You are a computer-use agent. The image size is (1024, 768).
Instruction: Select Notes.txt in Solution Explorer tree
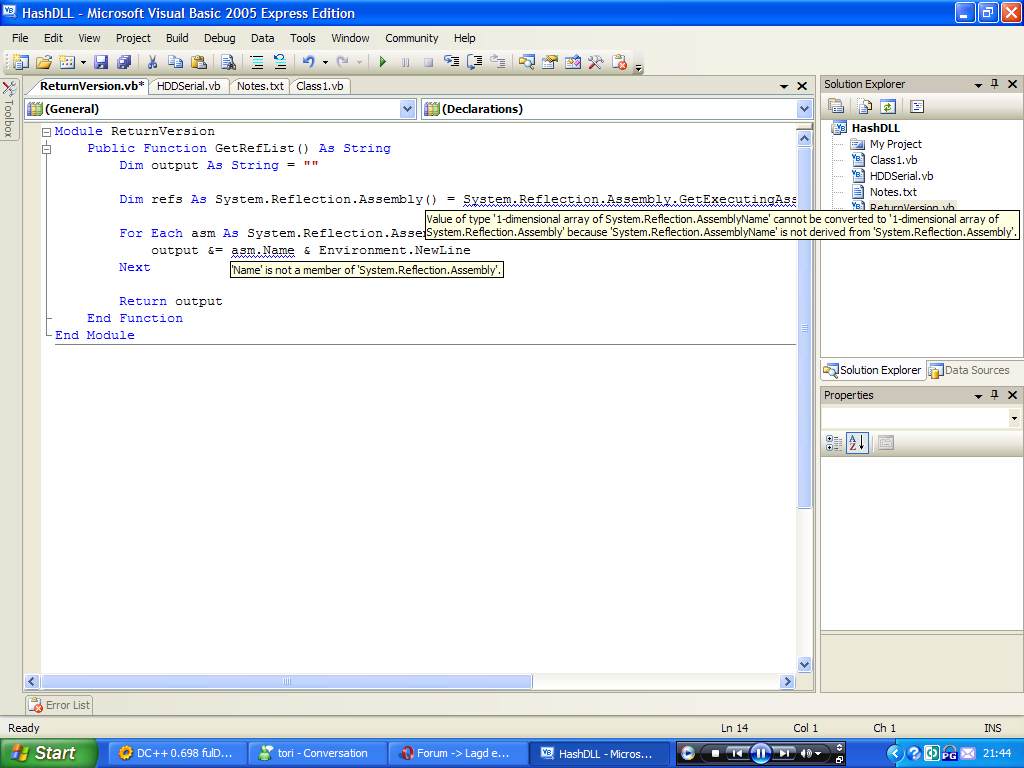pos(893,192)
